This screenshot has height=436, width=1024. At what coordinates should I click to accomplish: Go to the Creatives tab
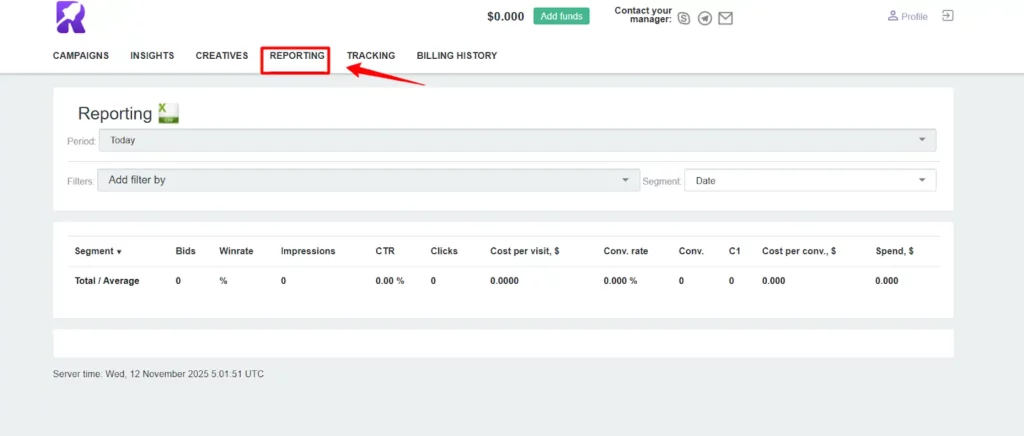pyautogui.click(x=222, y=56)
